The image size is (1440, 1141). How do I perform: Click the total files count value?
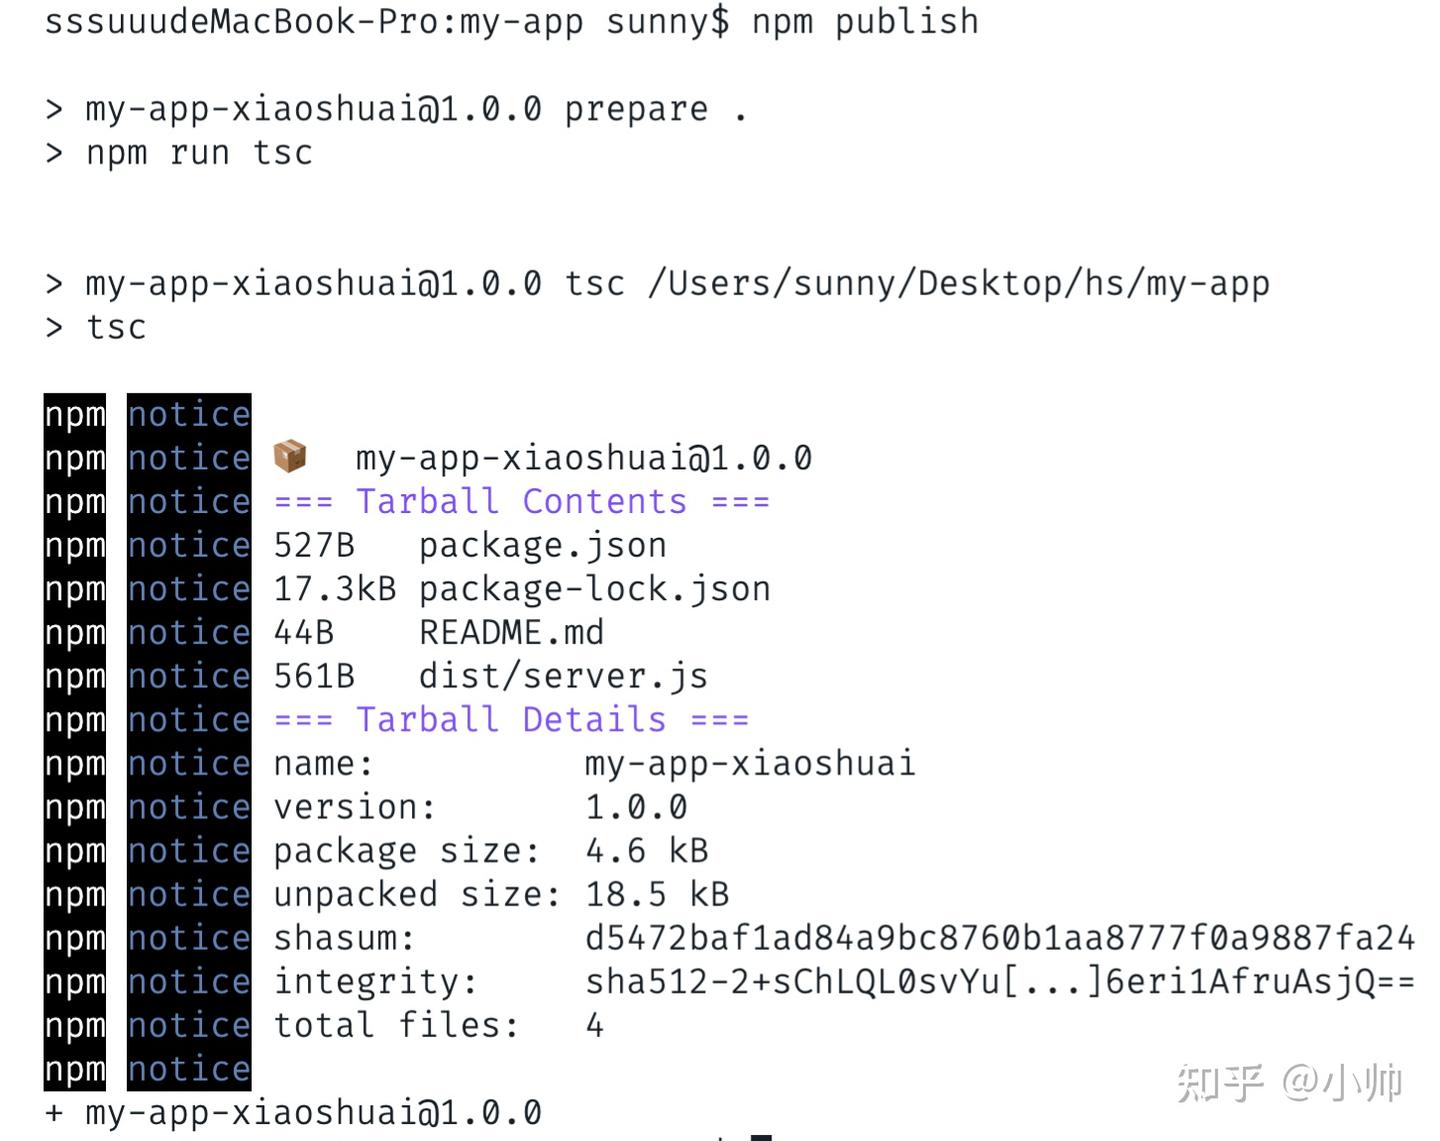click(594, 1025)
